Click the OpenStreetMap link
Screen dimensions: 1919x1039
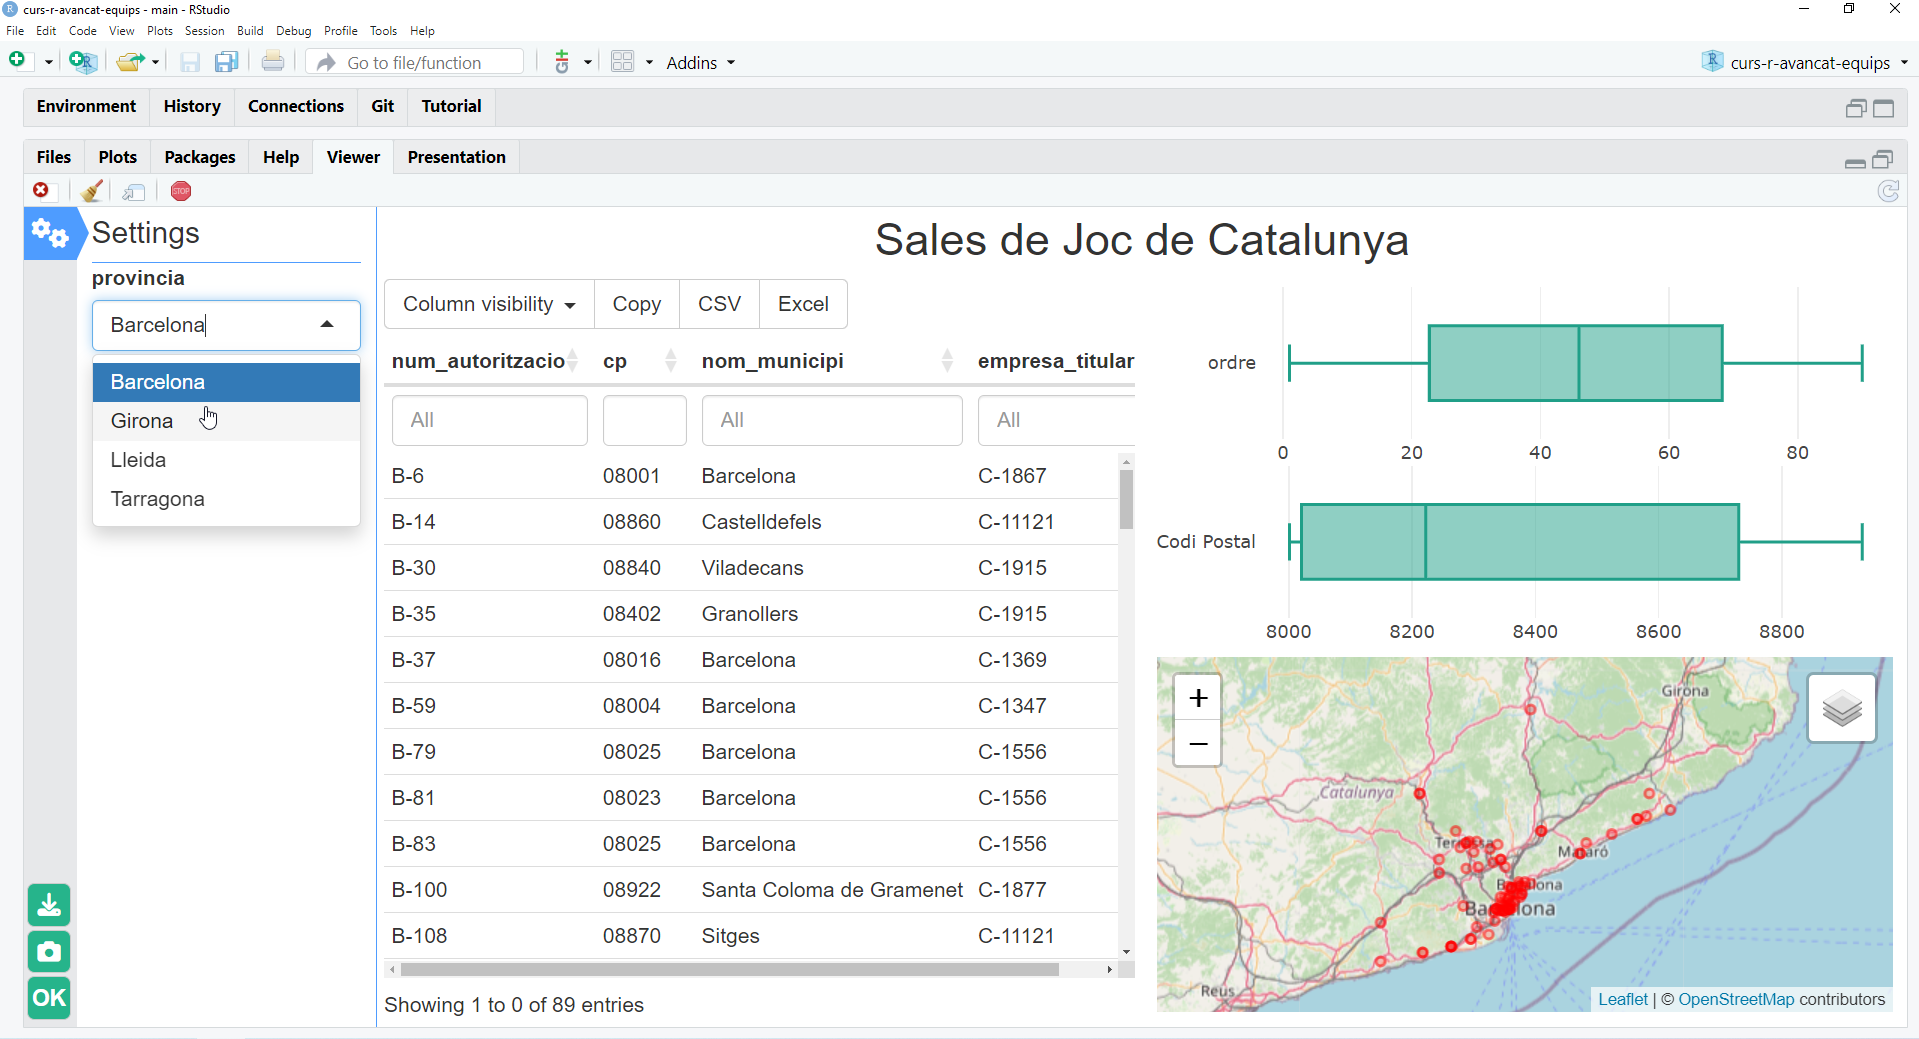pyautogui.click(x=1736, y=999)
